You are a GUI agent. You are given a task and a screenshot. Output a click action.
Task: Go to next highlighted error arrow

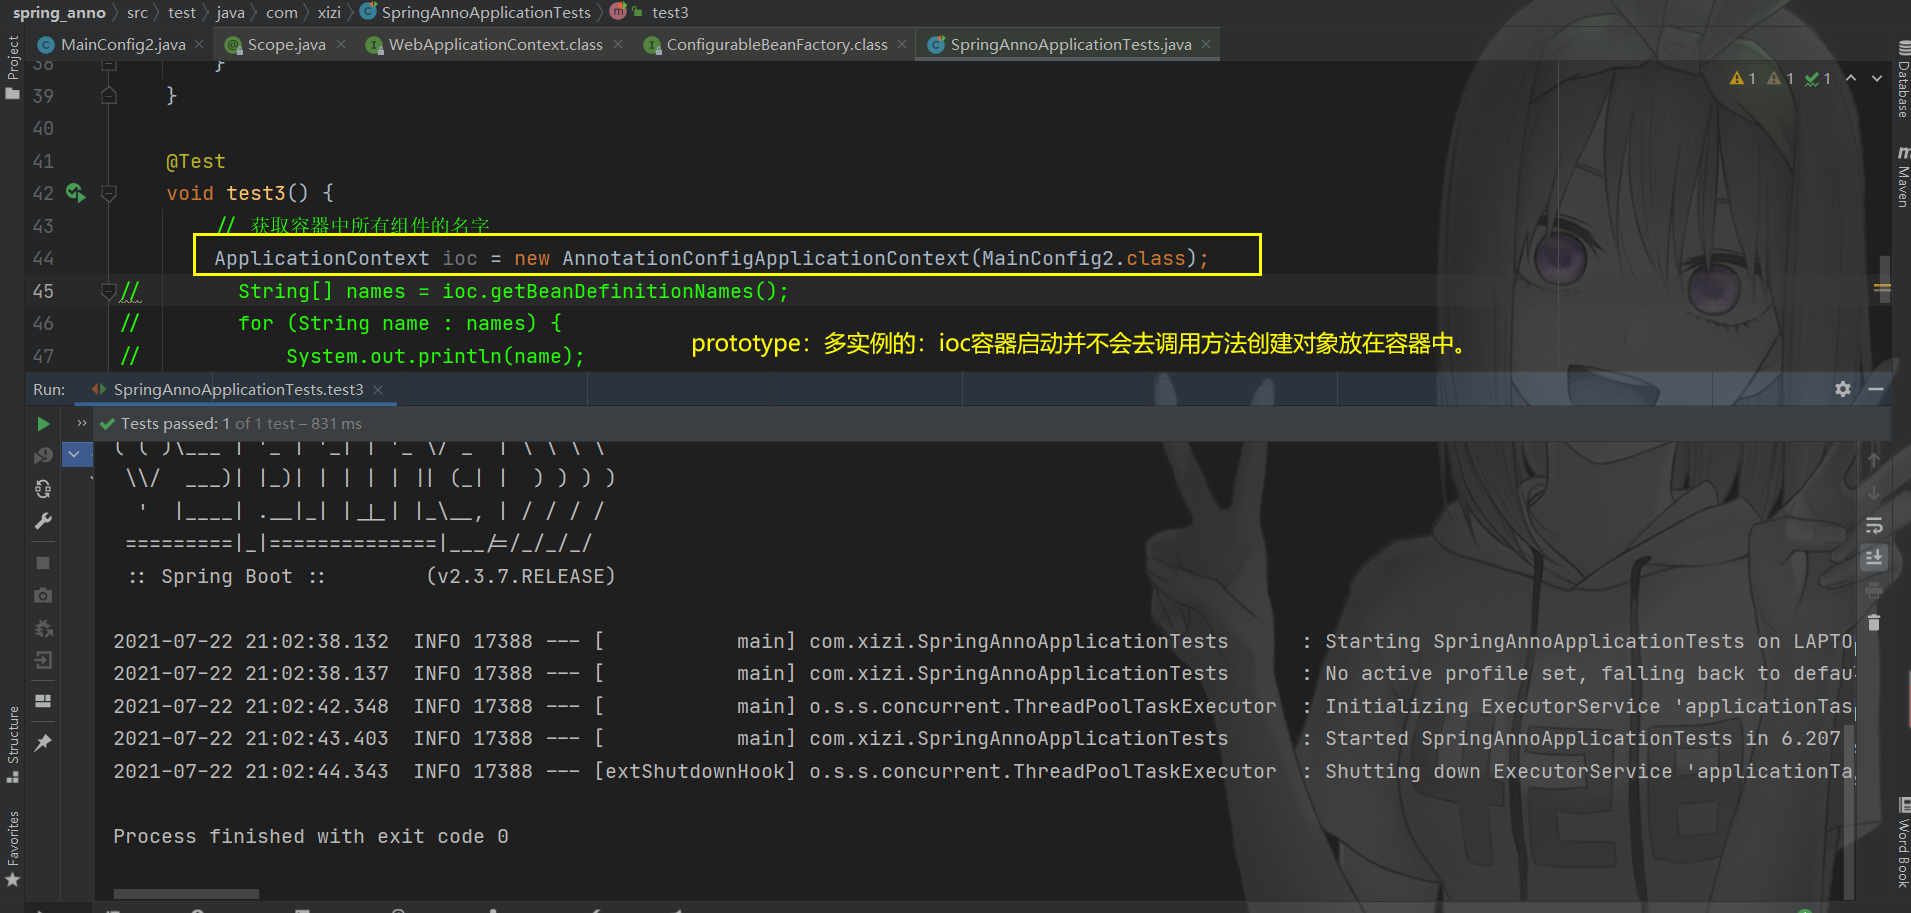click(1877, 78)
